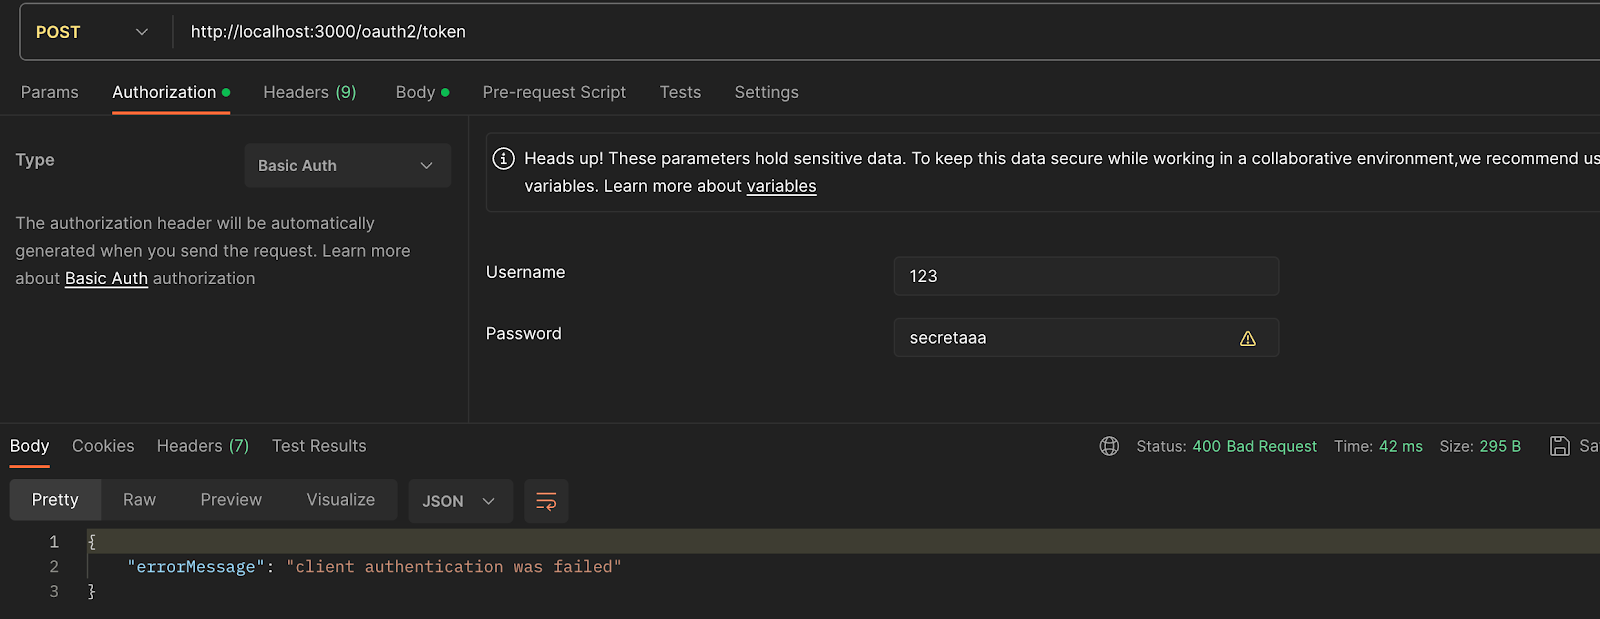Click the network globe icon

pyautogui.click(x=1109, y=446)
